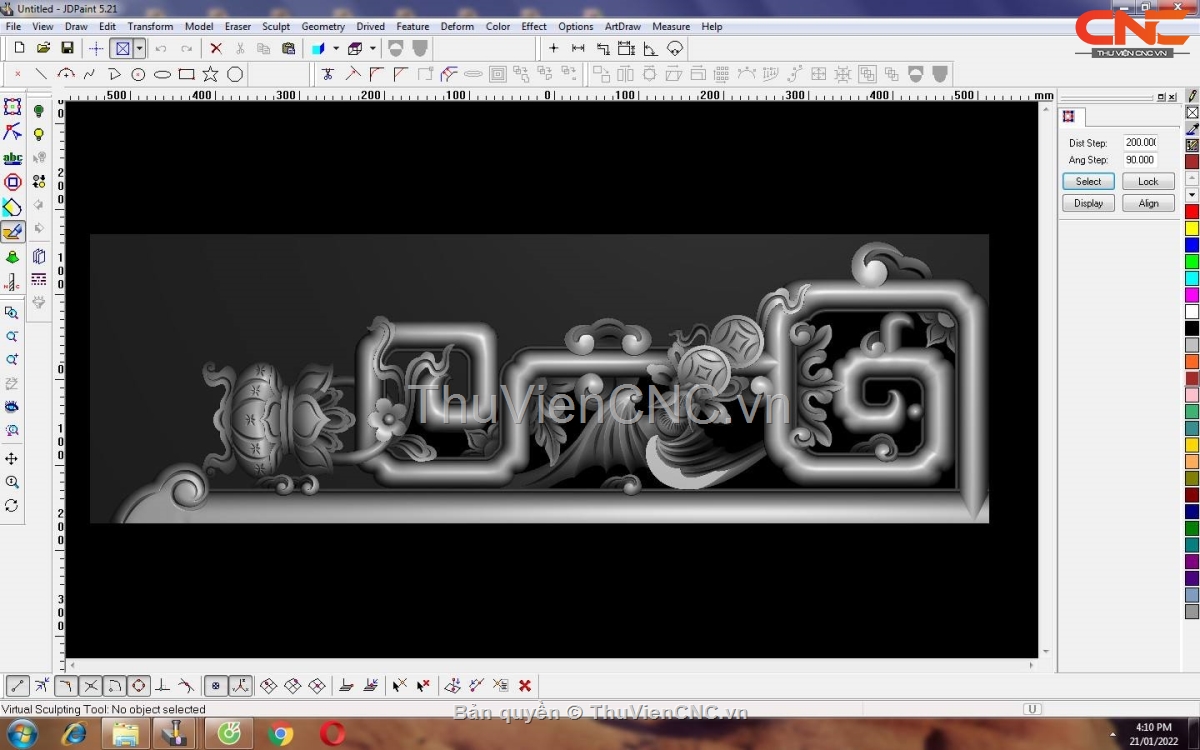Click the Open folder icon

pyautogui.click(x=43, y=48)
